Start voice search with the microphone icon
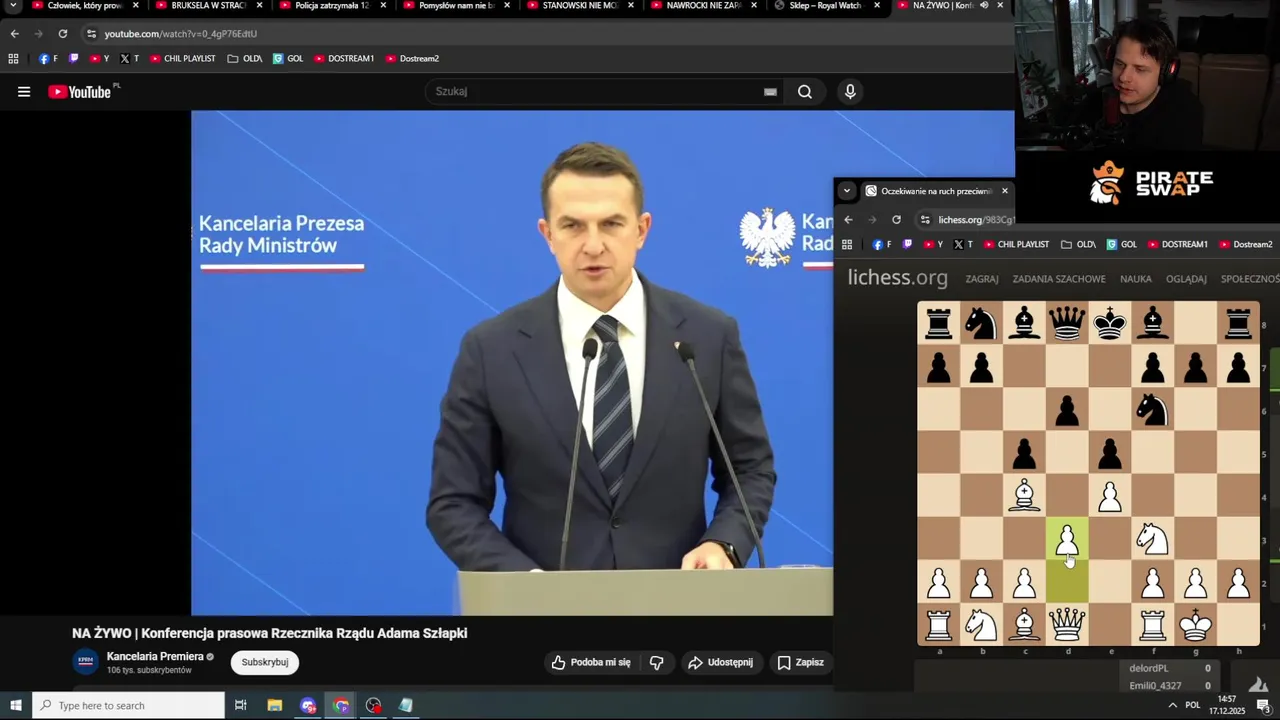Image resolution: width=1280 pixels, height=720 pixels. (x=850, y=92)
